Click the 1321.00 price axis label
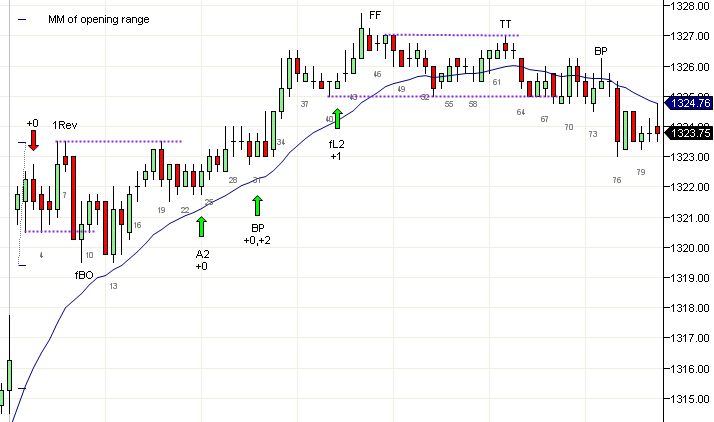The width and height of the screenshot is (714, 422). pyautogui.click(x=690, y=218)
